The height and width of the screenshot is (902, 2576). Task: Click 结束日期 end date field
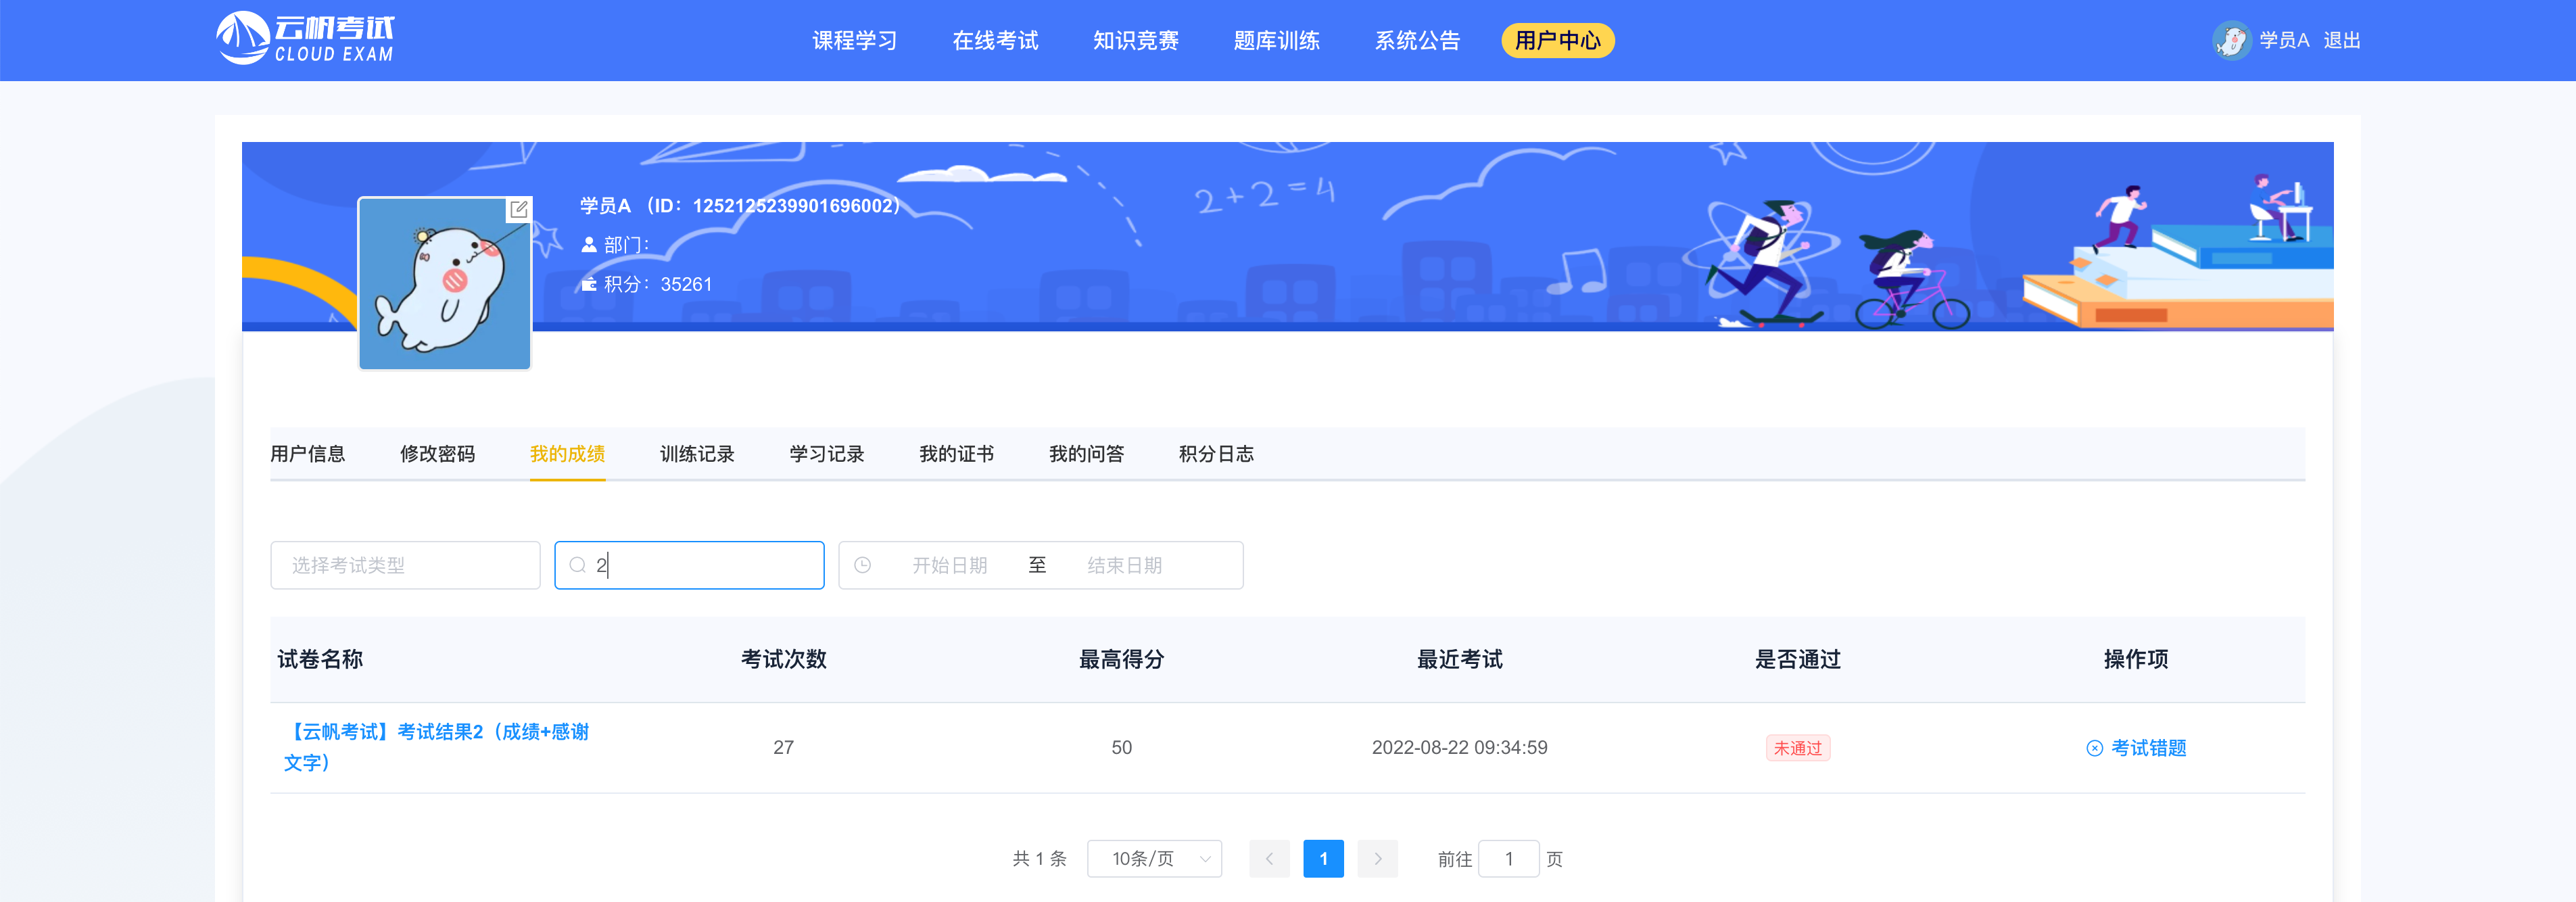(x=1125, y=565)
